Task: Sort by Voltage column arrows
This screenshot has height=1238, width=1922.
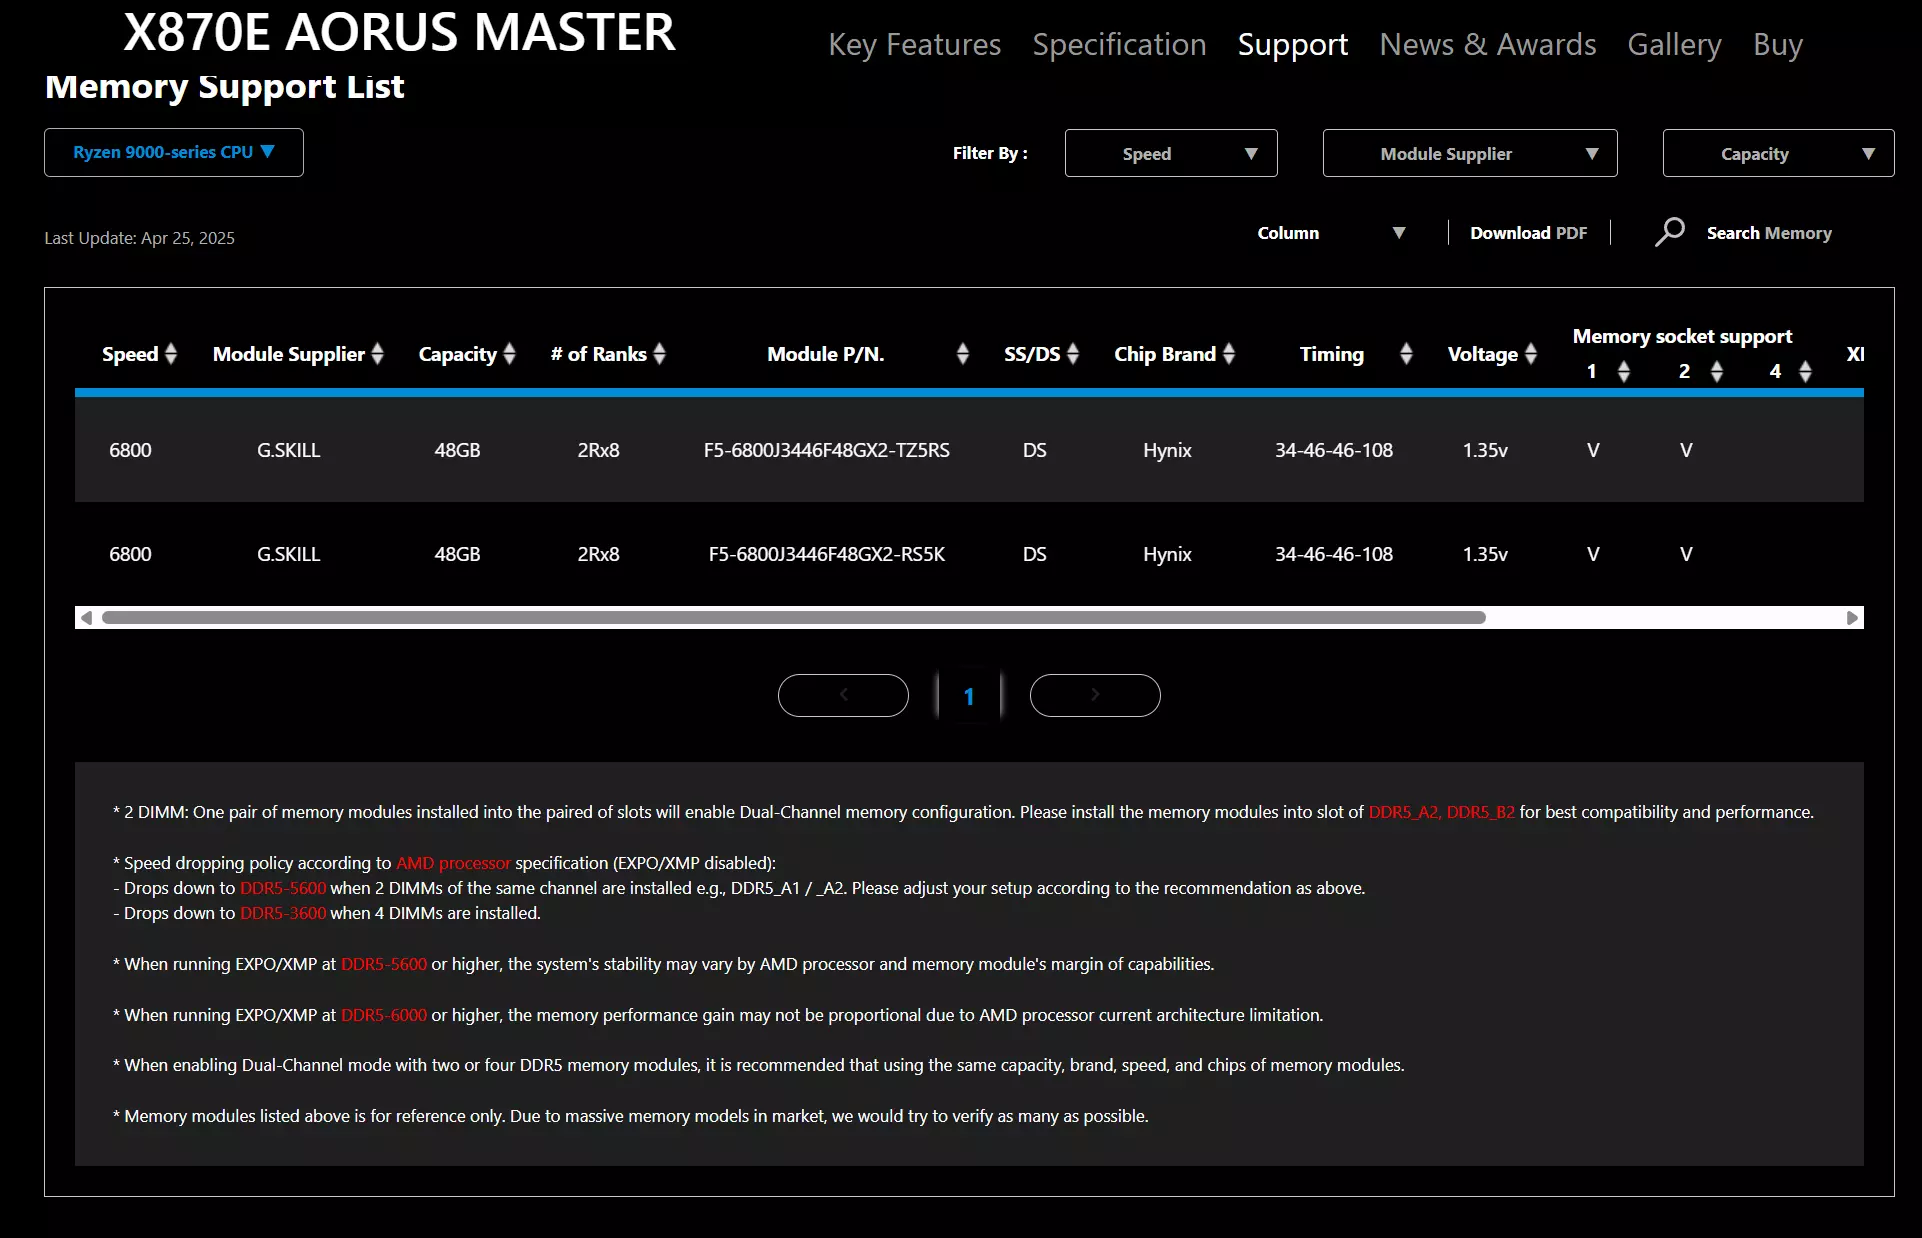Action: coord(1531,354)
